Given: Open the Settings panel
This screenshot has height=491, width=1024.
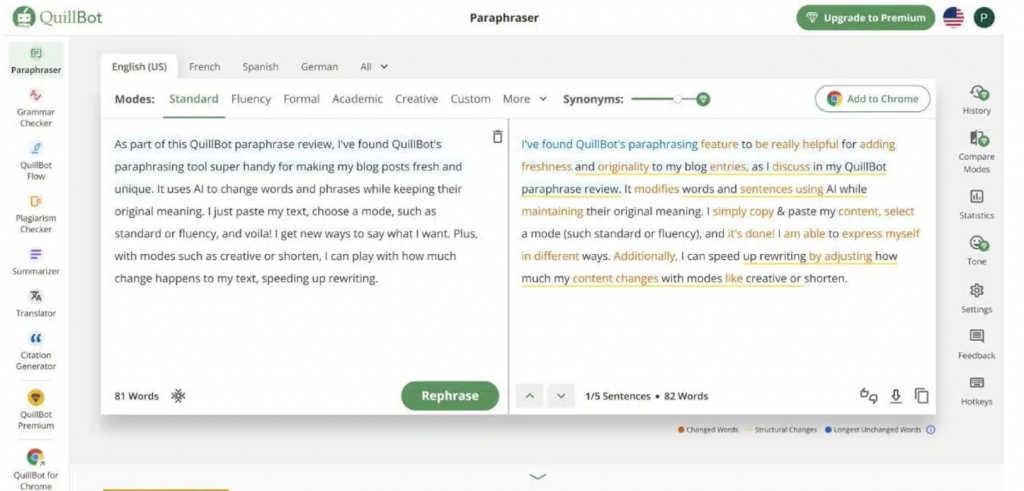Looking at the screenshot, I should tap(976, 298).
